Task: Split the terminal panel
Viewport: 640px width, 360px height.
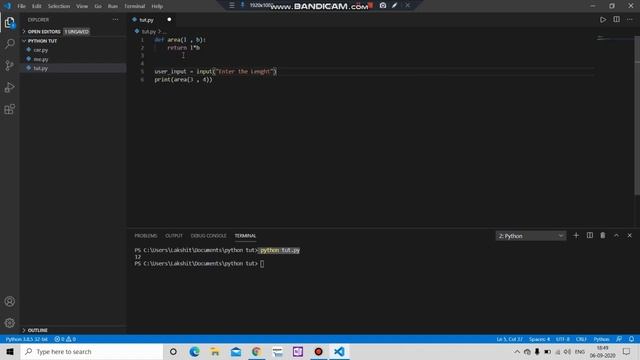Action: pos(589,236)
